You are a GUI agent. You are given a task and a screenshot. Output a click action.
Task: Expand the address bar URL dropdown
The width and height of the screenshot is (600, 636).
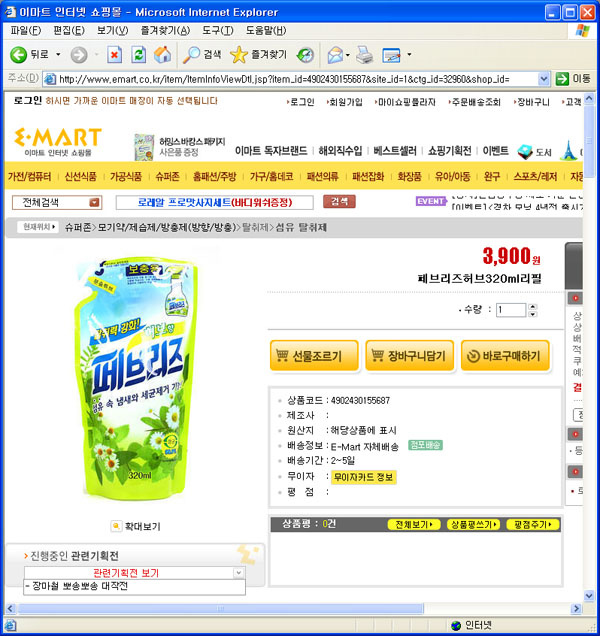click(544, 79)
